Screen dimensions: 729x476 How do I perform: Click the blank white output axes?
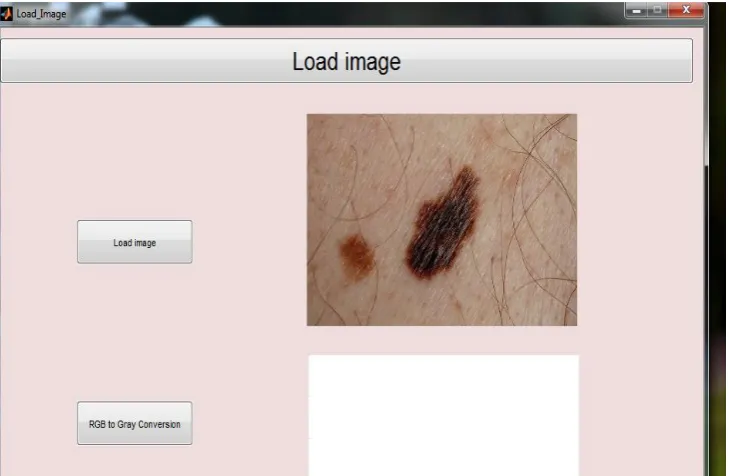(x=444, y=415)
